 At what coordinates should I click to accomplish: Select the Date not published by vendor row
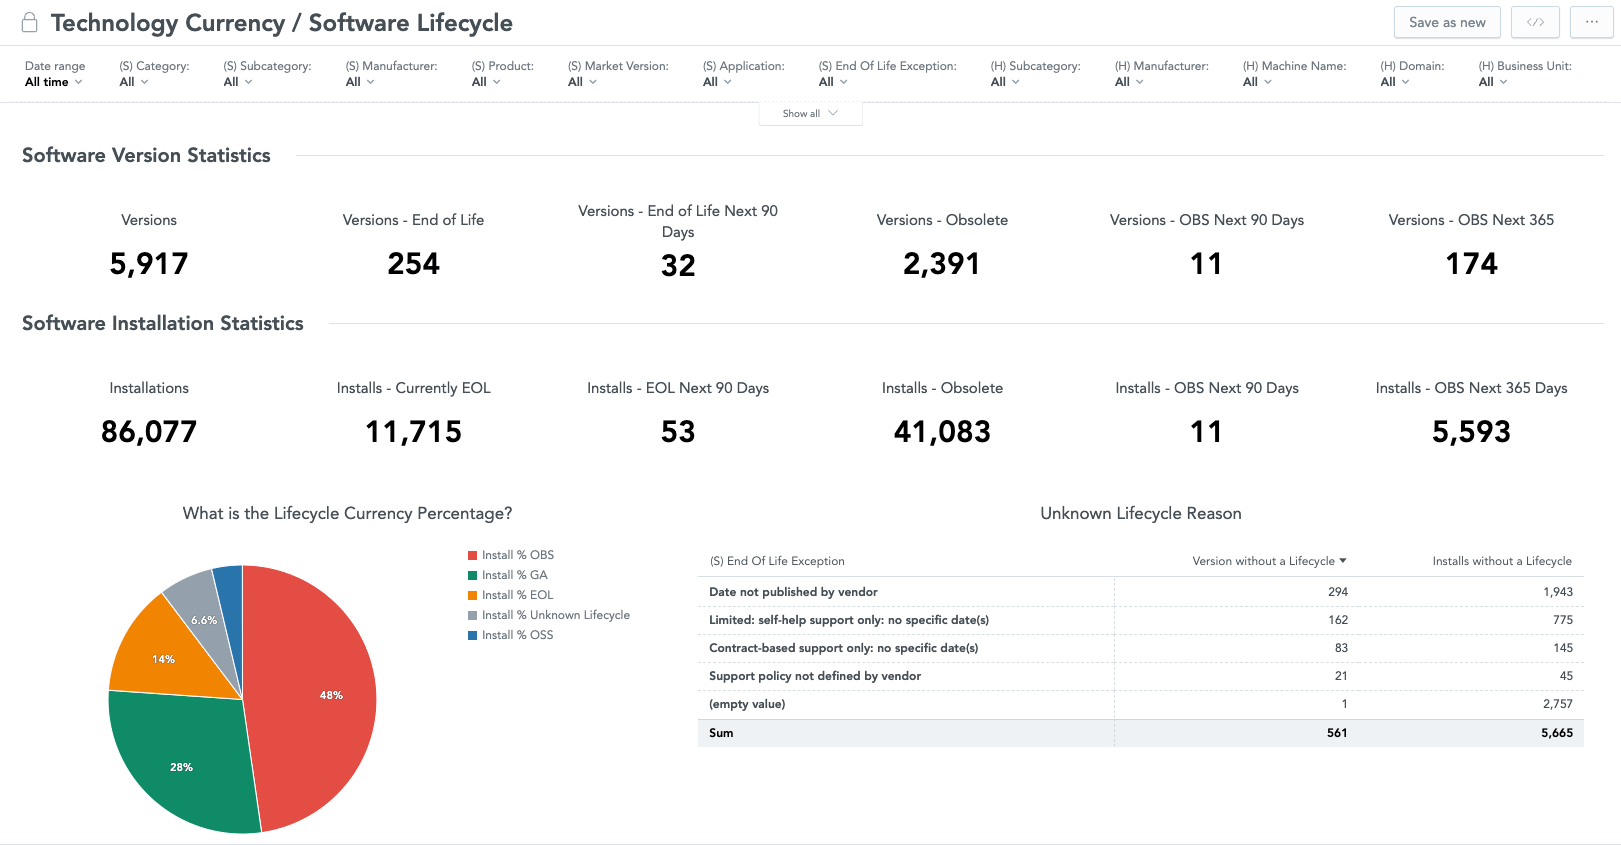793,592
